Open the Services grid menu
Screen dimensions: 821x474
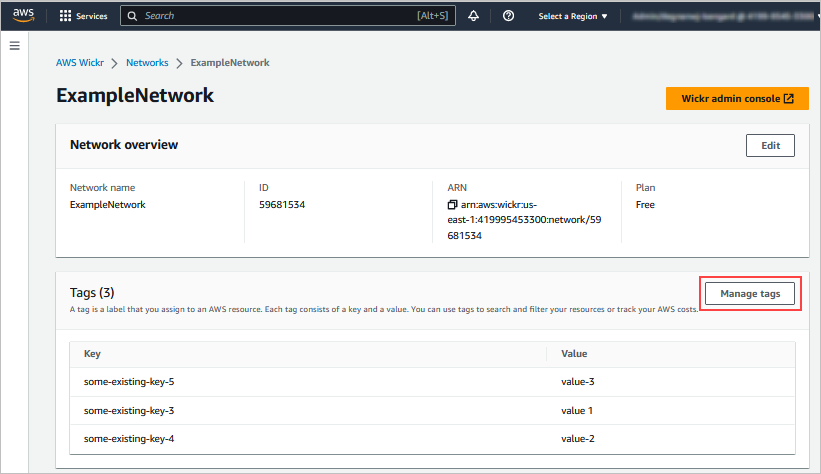point(84,16)
